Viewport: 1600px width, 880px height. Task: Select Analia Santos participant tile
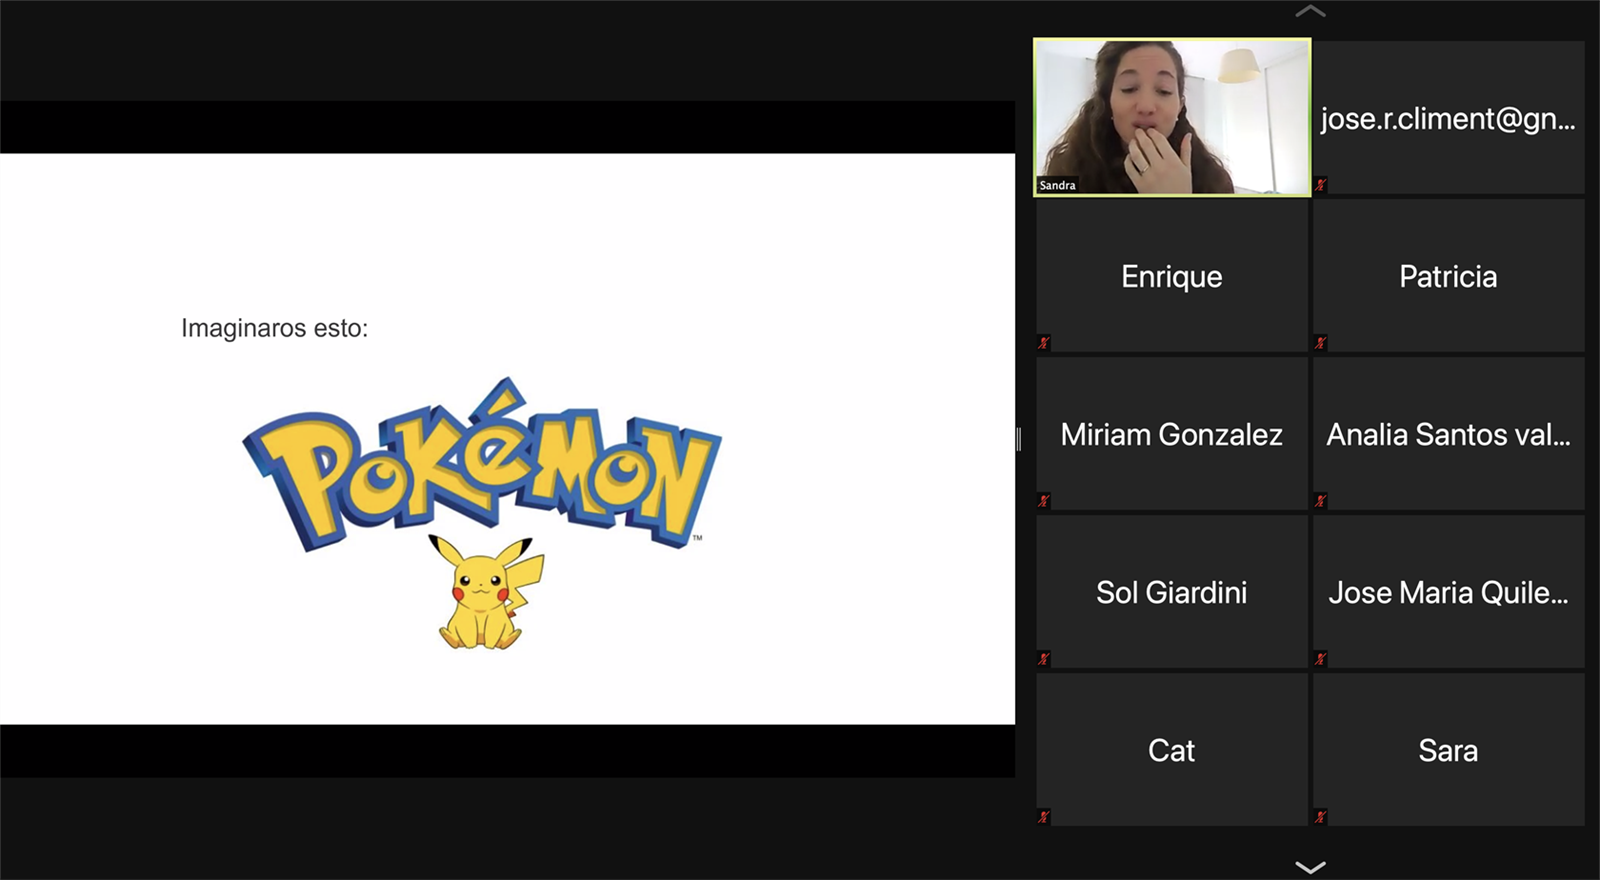[x=1448, y=433]
